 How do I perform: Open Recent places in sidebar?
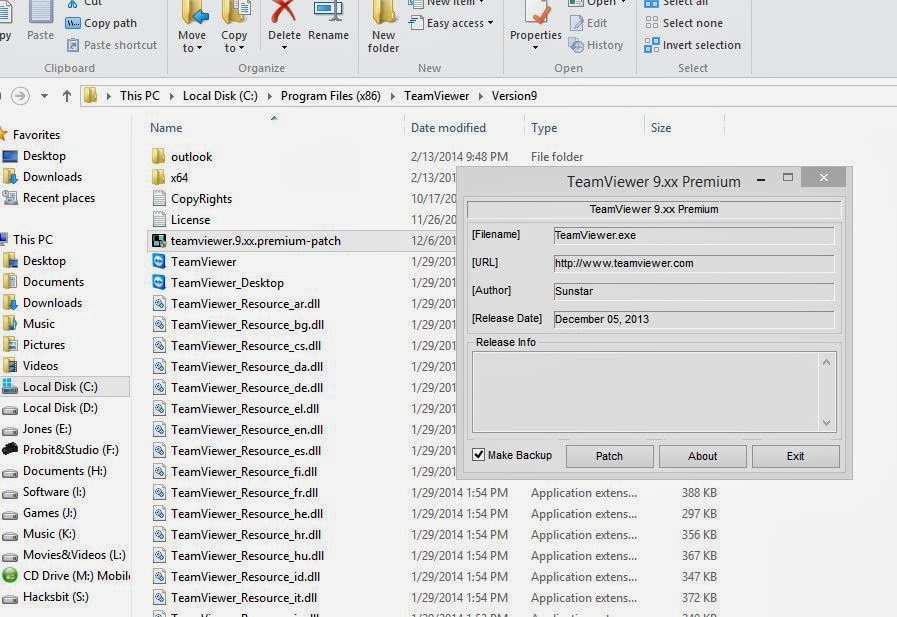(x=58, y=198)
